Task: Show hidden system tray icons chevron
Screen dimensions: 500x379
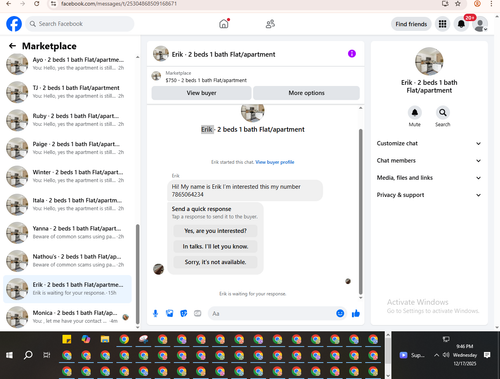Action: click(436, 355)
